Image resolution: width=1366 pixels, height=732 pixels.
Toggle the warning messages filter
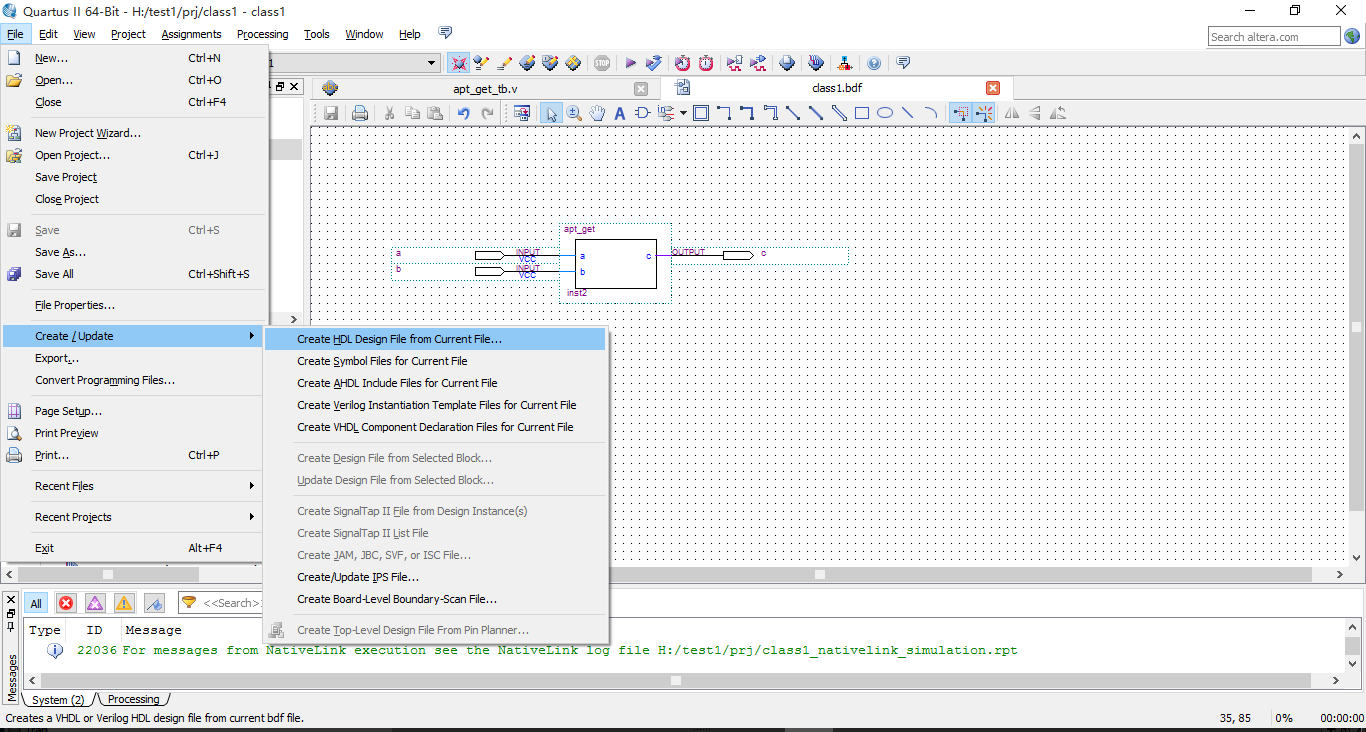[124, 603]
